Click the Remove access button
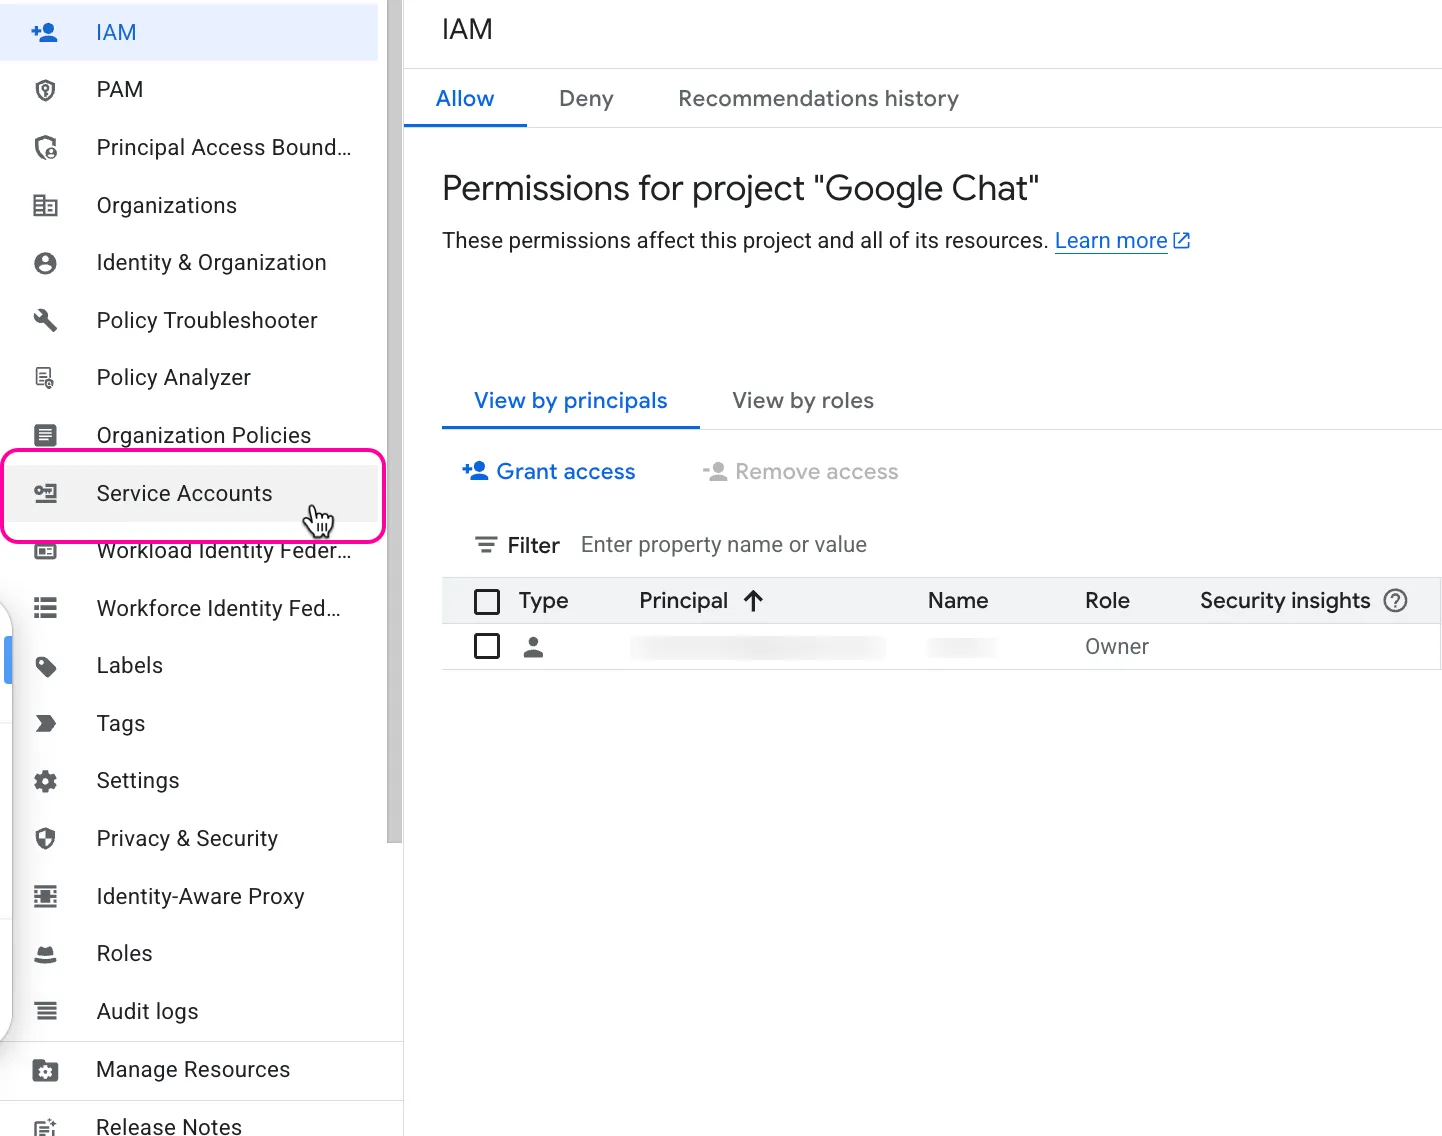The image size is (1442, 1136). pos(800,471)
